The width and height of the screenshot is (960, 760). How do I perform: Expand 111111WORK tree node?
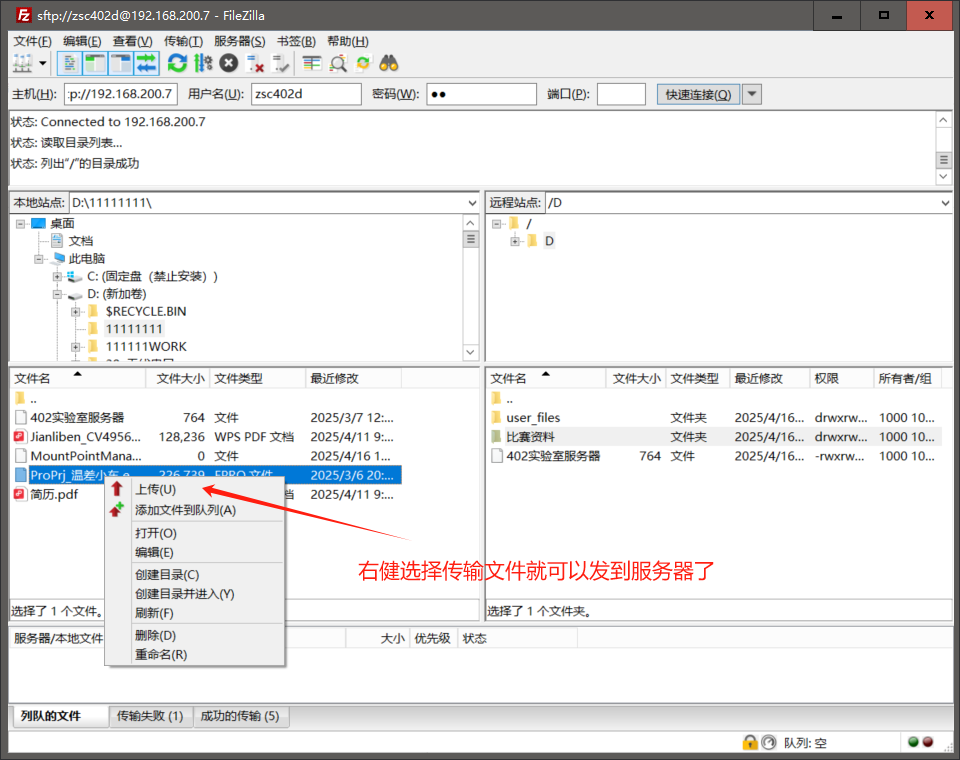75,347
